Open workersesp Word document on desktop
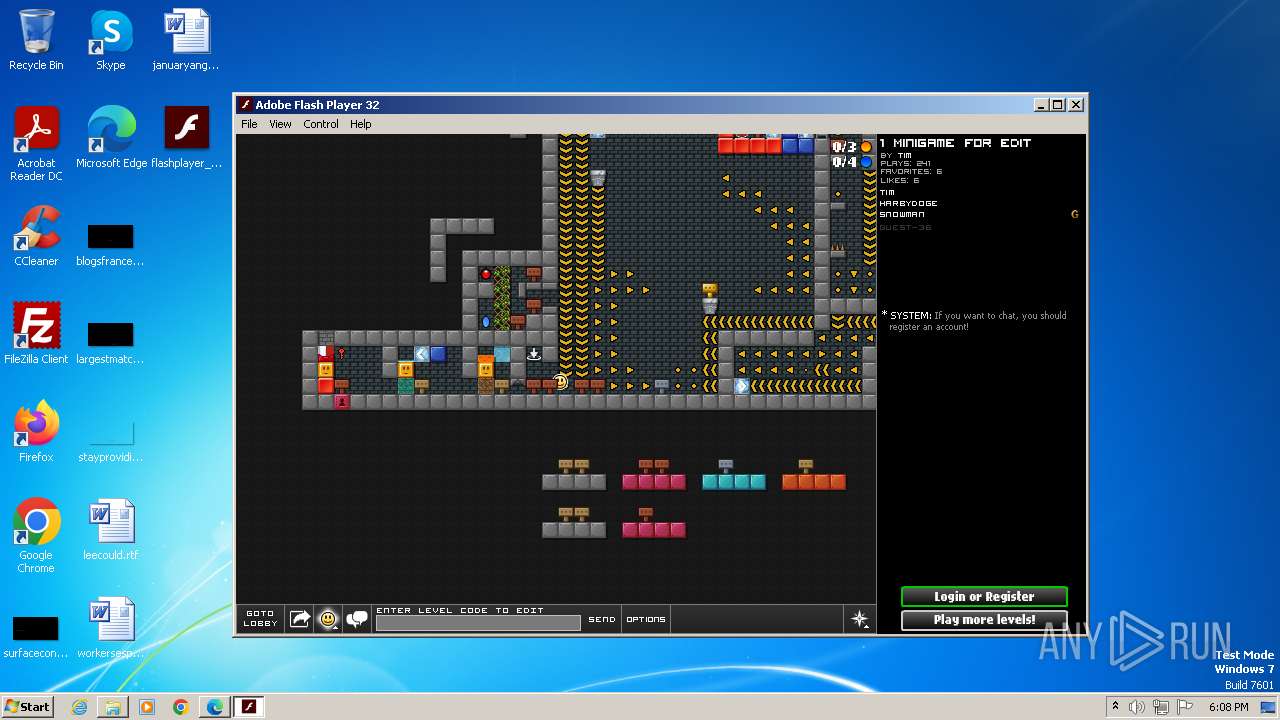The image size is (1280, 720). 111,628
